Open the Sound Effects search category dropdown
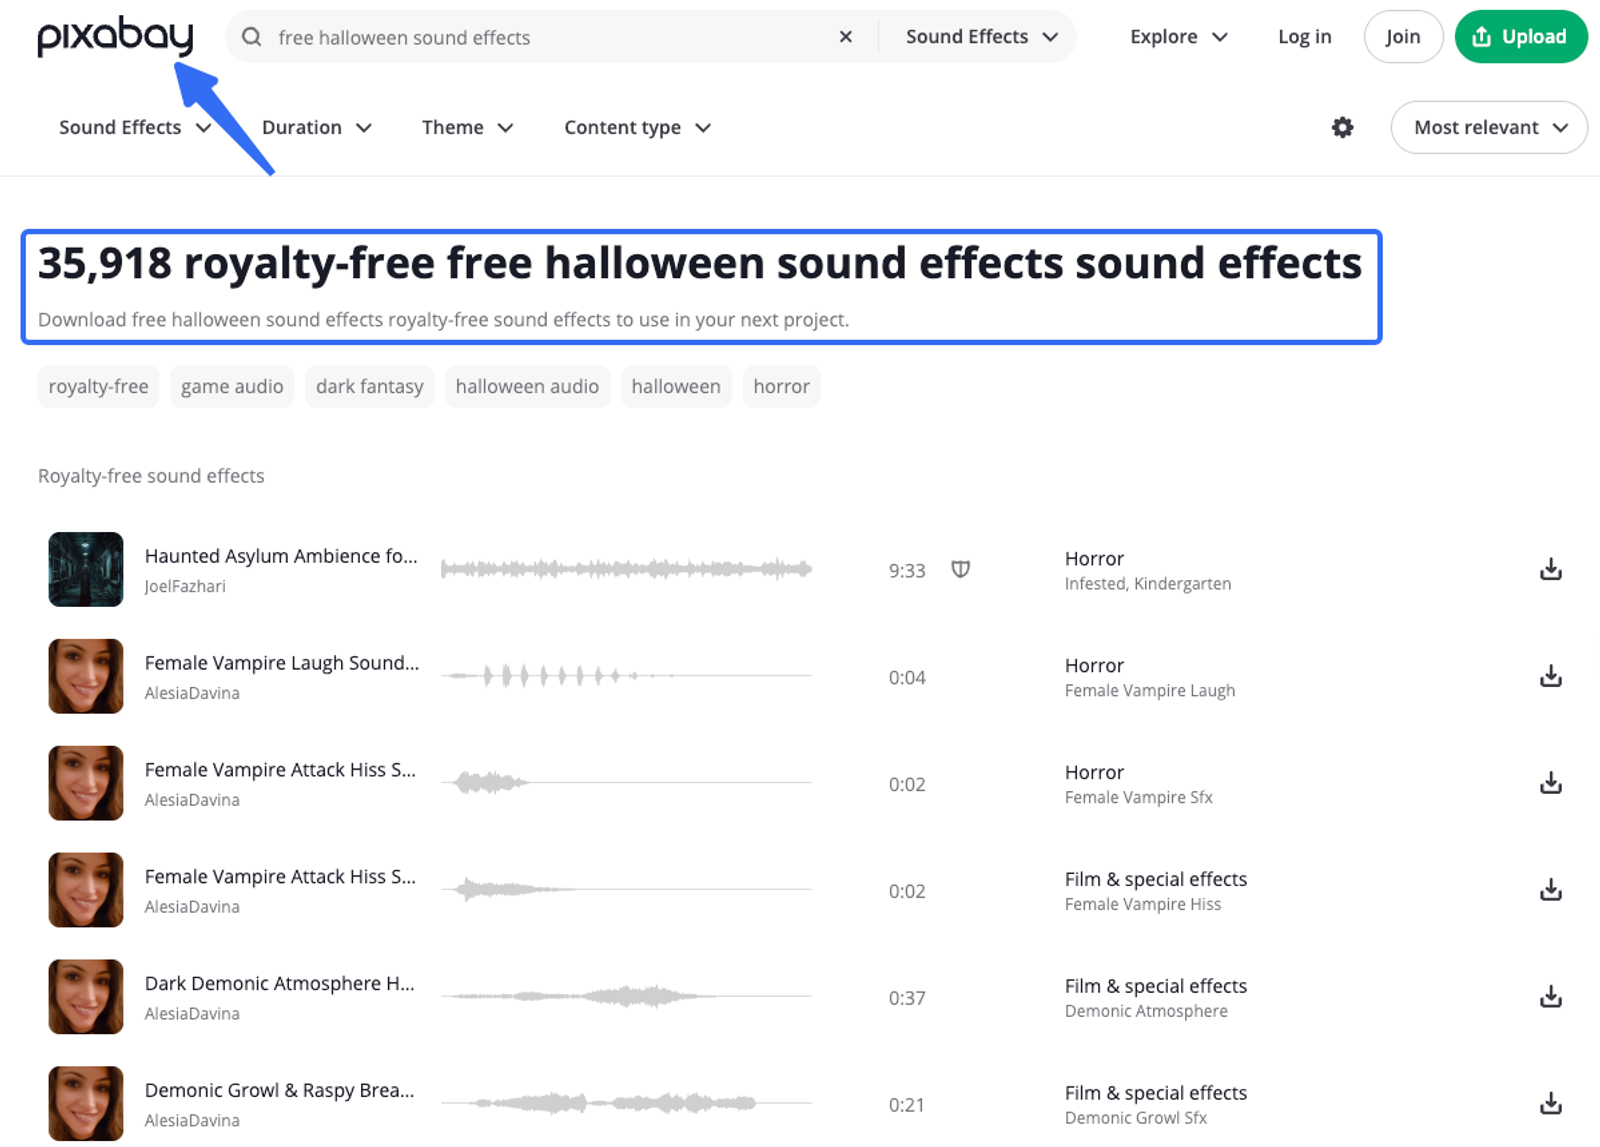 coord(982,37)
